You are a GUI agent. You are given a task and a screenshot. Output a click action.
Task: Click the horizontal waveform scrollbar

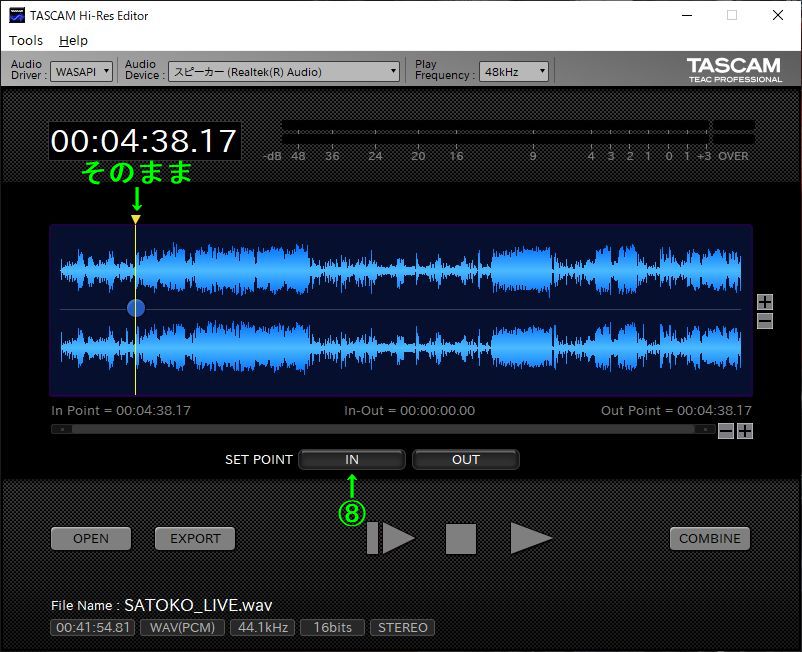pyautogui.click(x=383, y=429)
